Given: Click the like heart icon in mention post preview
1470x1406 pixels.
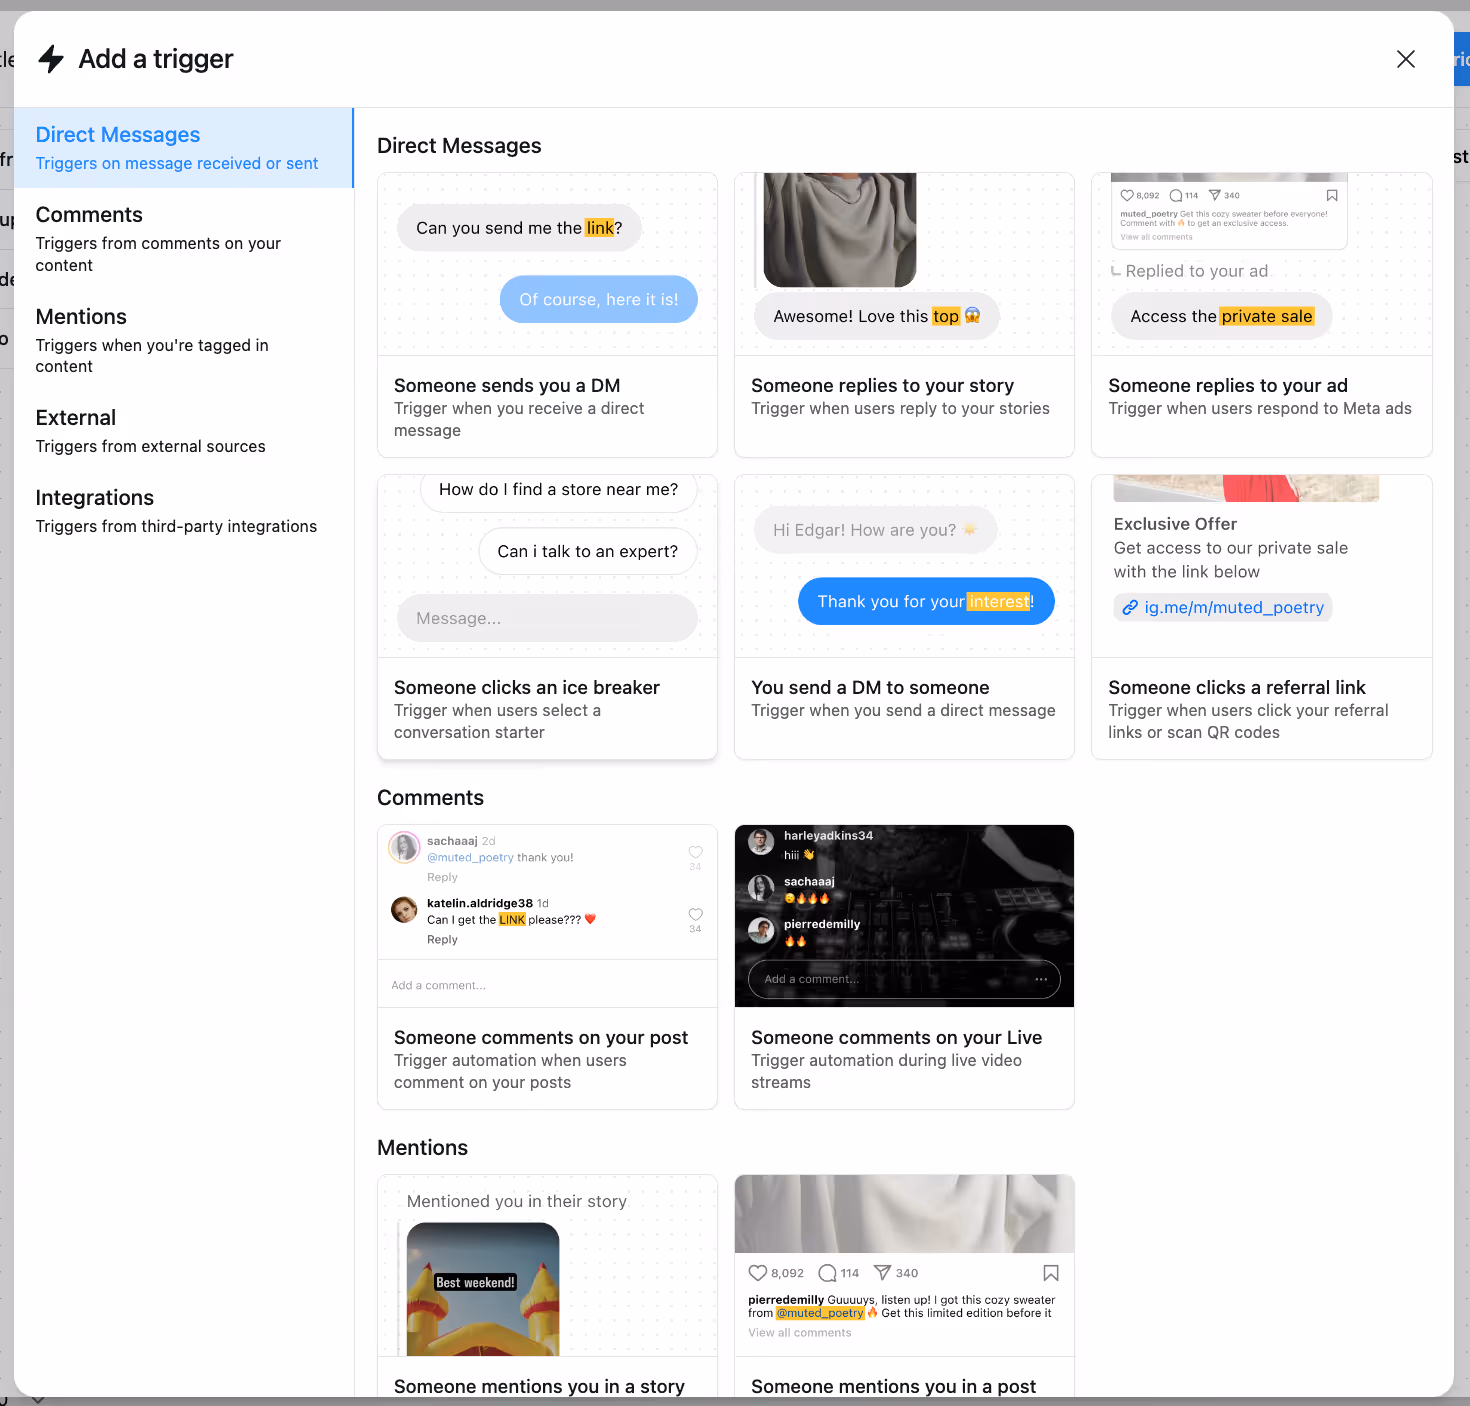Looking at the screenshot, I should click(x=758, y=1273).
